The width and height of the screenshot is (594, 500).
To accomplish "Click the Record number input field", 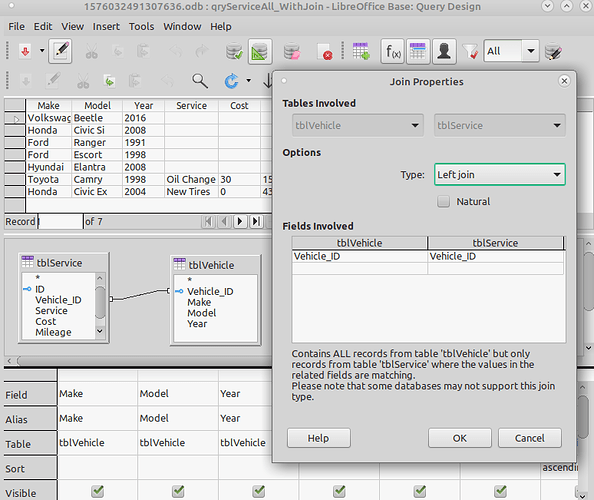I will pos(61,222).
